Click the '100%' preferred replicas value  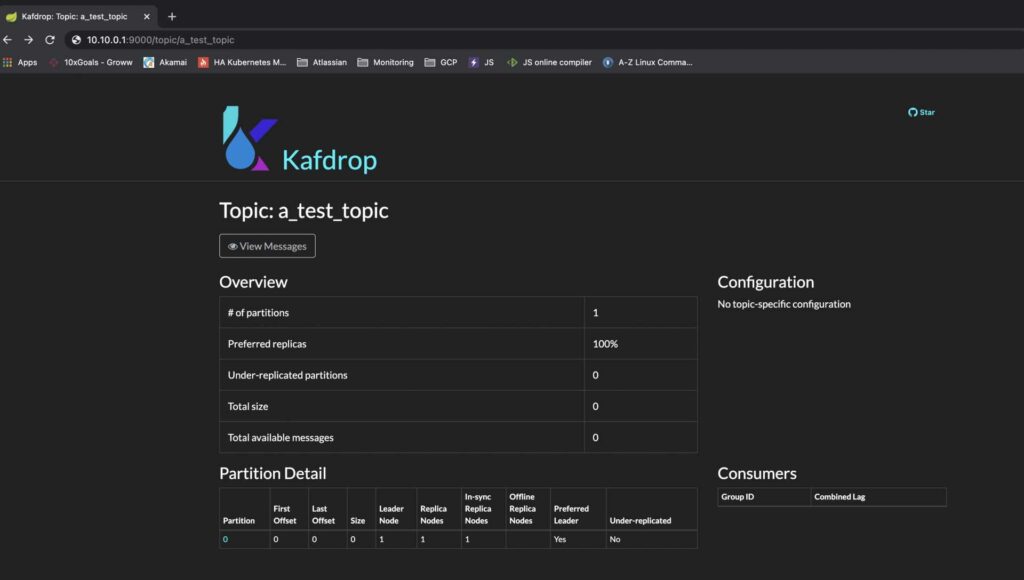pos(605,344)
